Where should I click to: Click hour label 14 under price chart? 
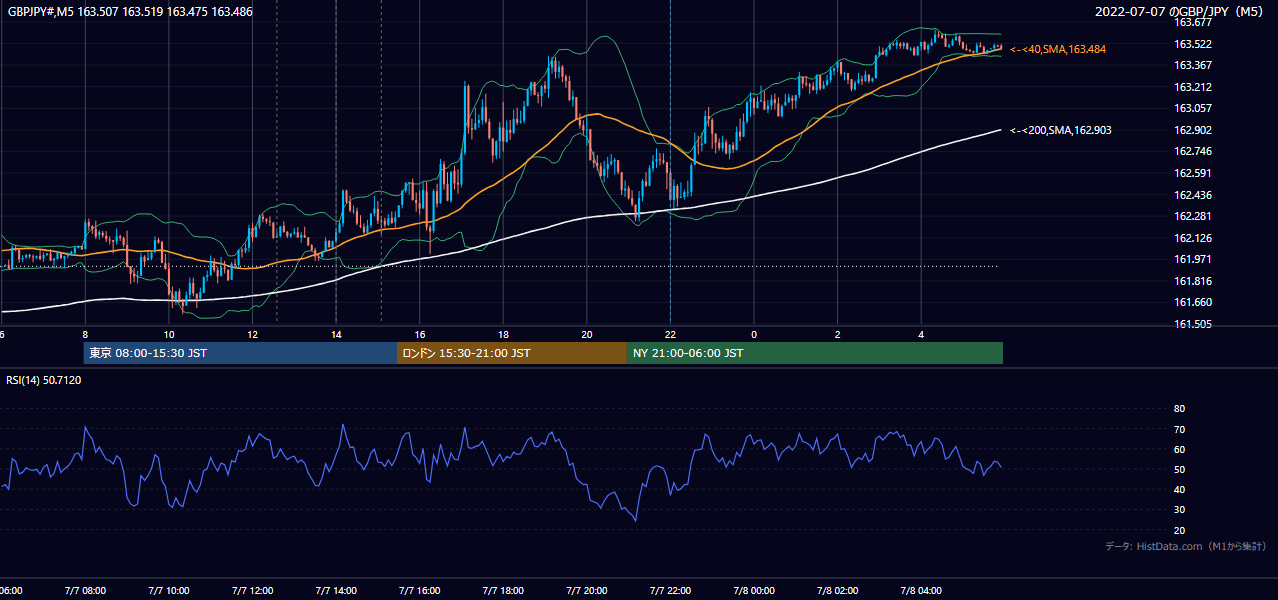click(x=337, y=335)
